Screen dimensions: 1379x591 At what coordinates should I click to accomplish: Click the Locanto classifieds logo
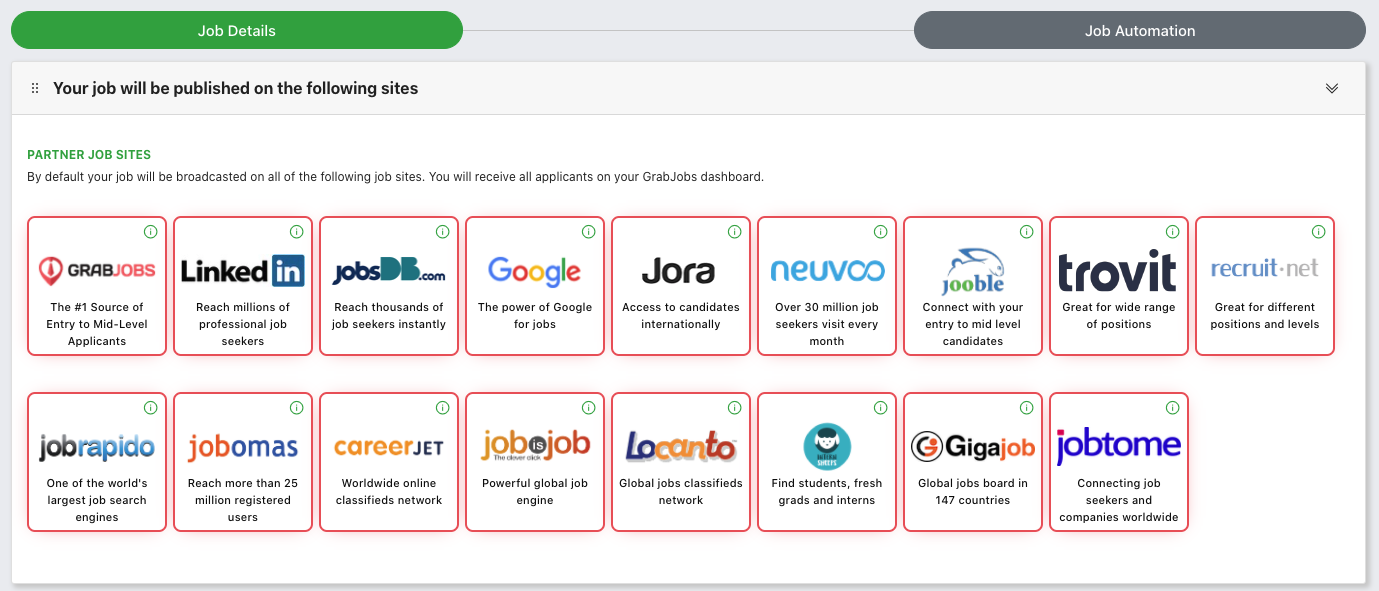tap(680, 446)
